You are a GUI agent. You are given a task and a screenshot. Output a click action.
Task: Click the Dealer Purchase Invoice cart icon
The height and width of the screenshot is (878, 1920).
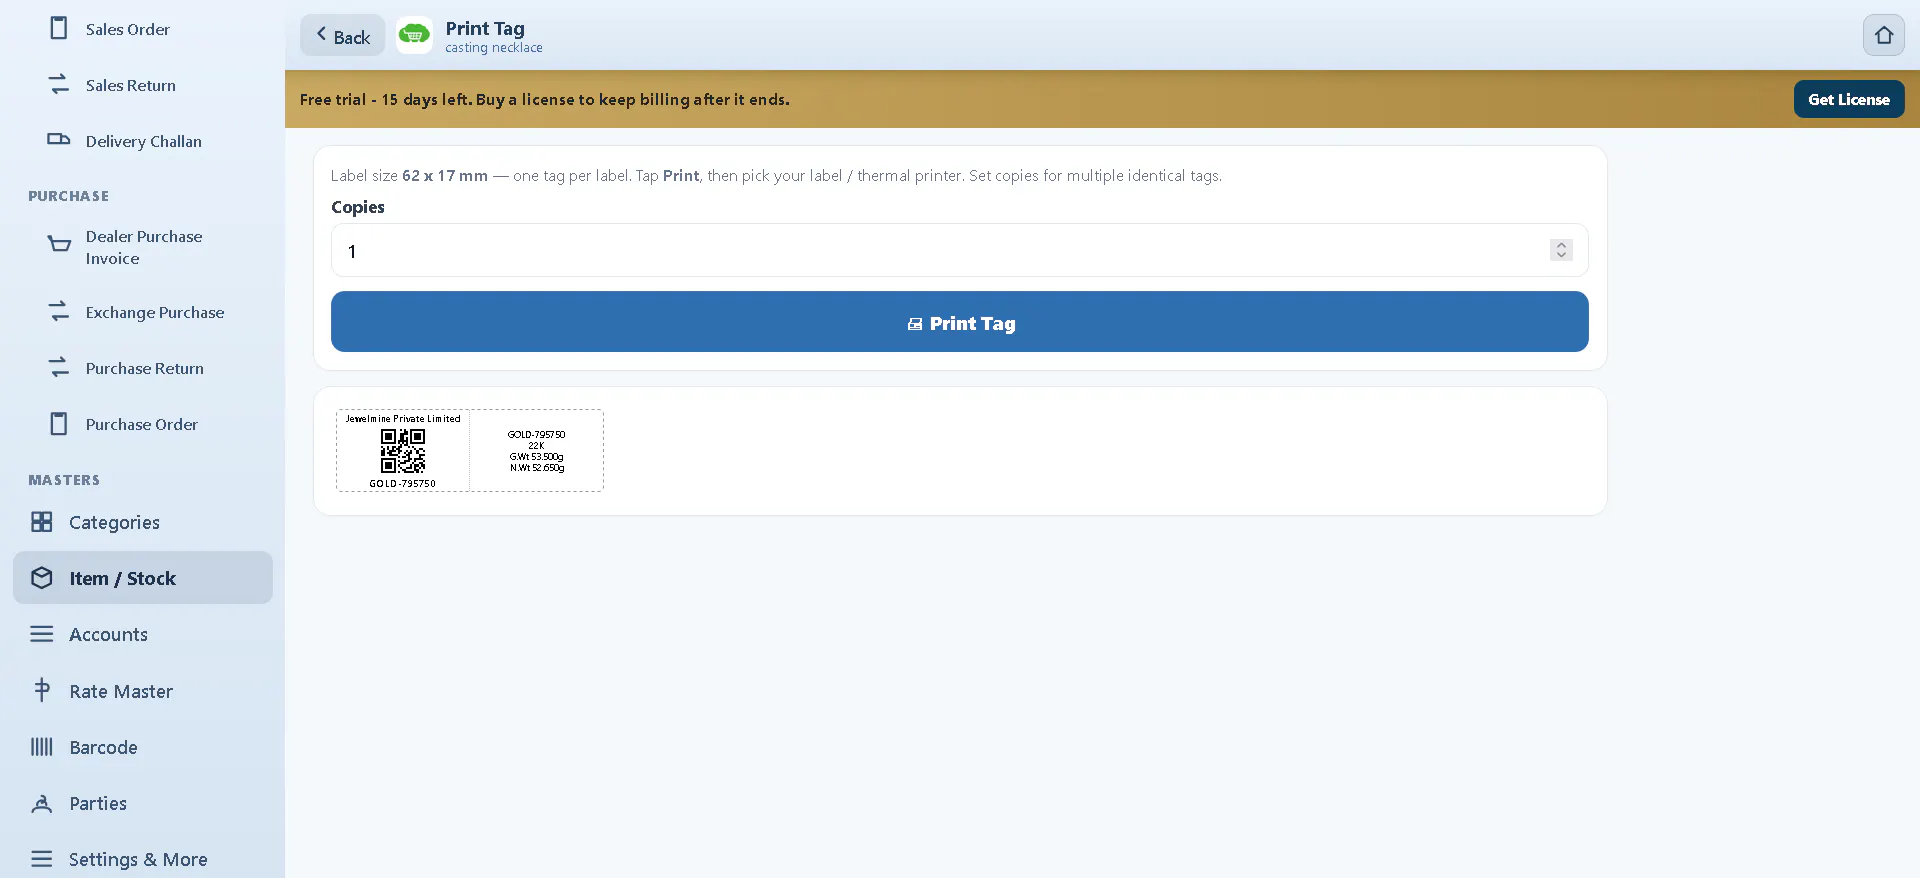click(59, 245)
